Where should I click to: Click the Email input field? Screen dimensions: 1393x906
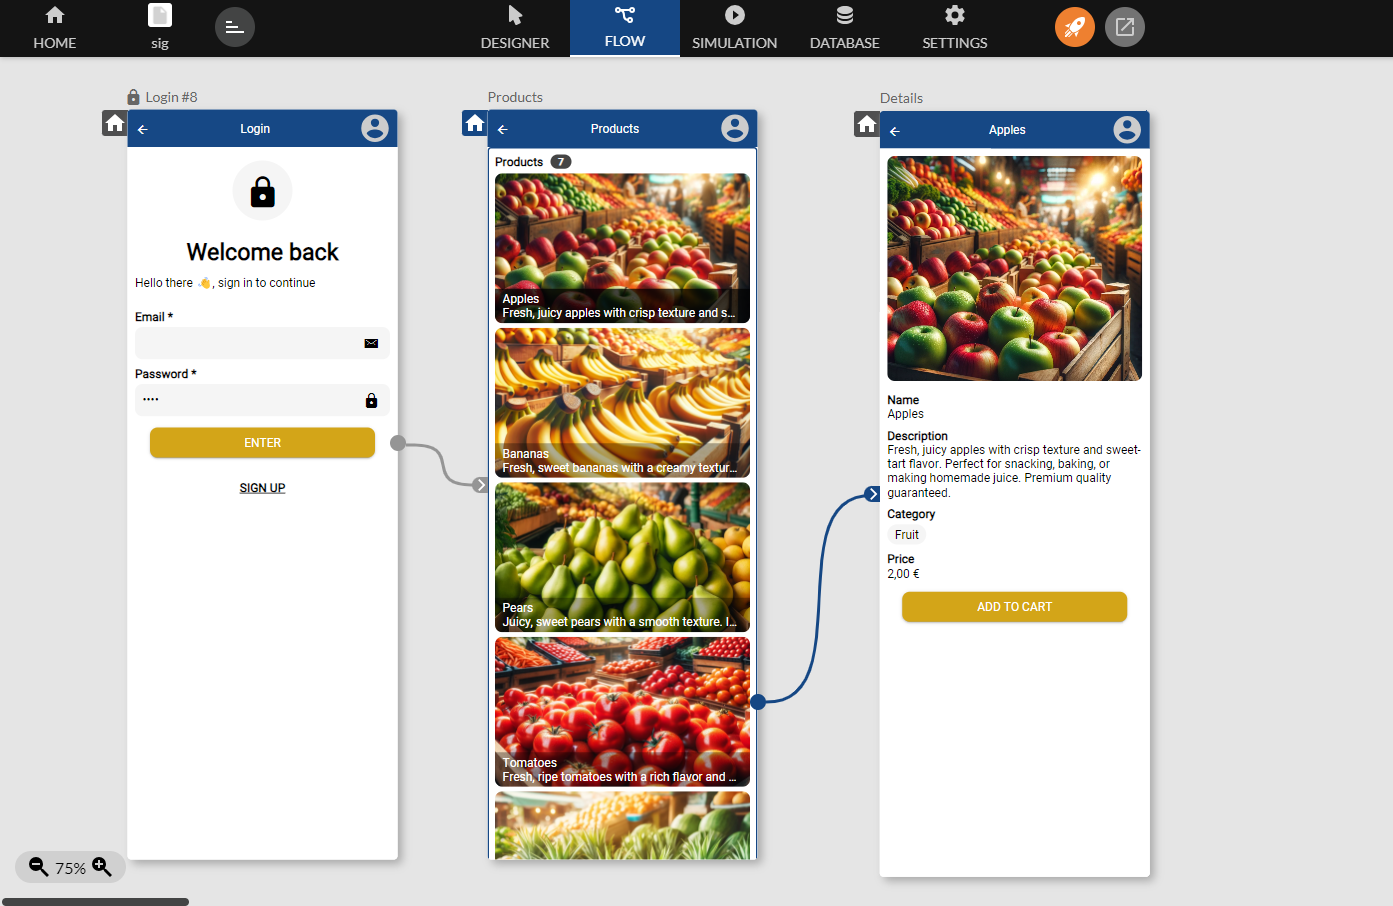262,343
